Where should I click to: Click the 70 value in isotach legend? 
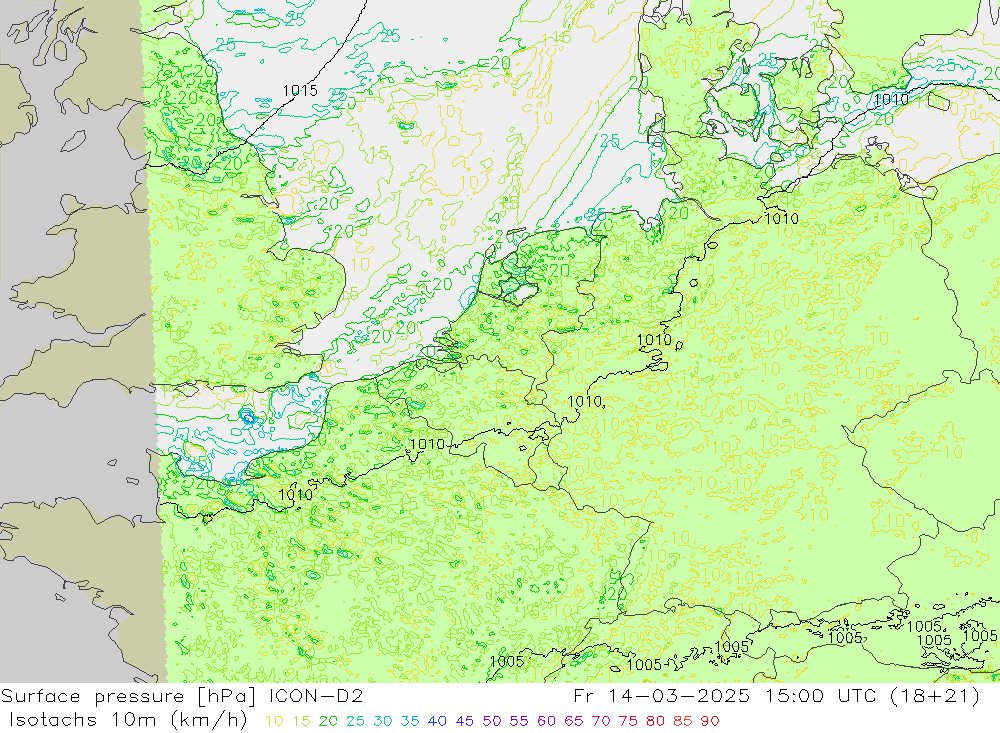(x=601, y=722)
